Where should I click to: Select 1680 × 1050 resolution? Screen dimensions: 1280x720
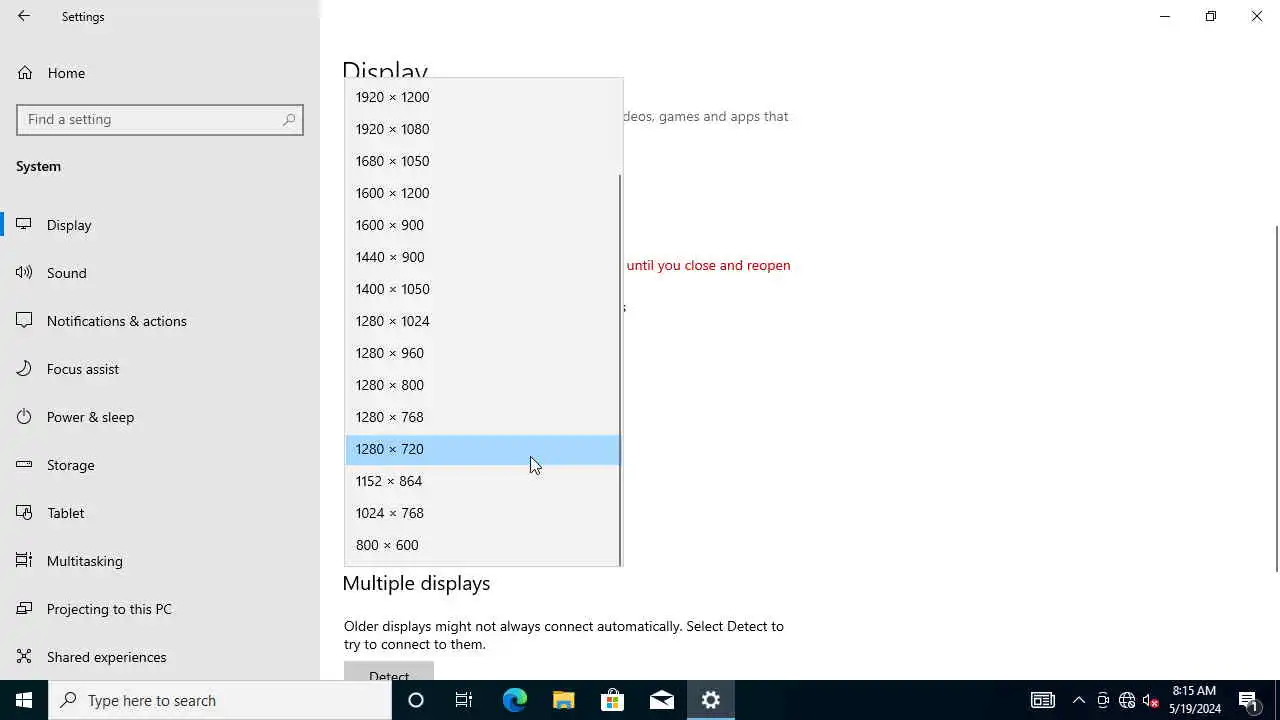coord(483,161)
